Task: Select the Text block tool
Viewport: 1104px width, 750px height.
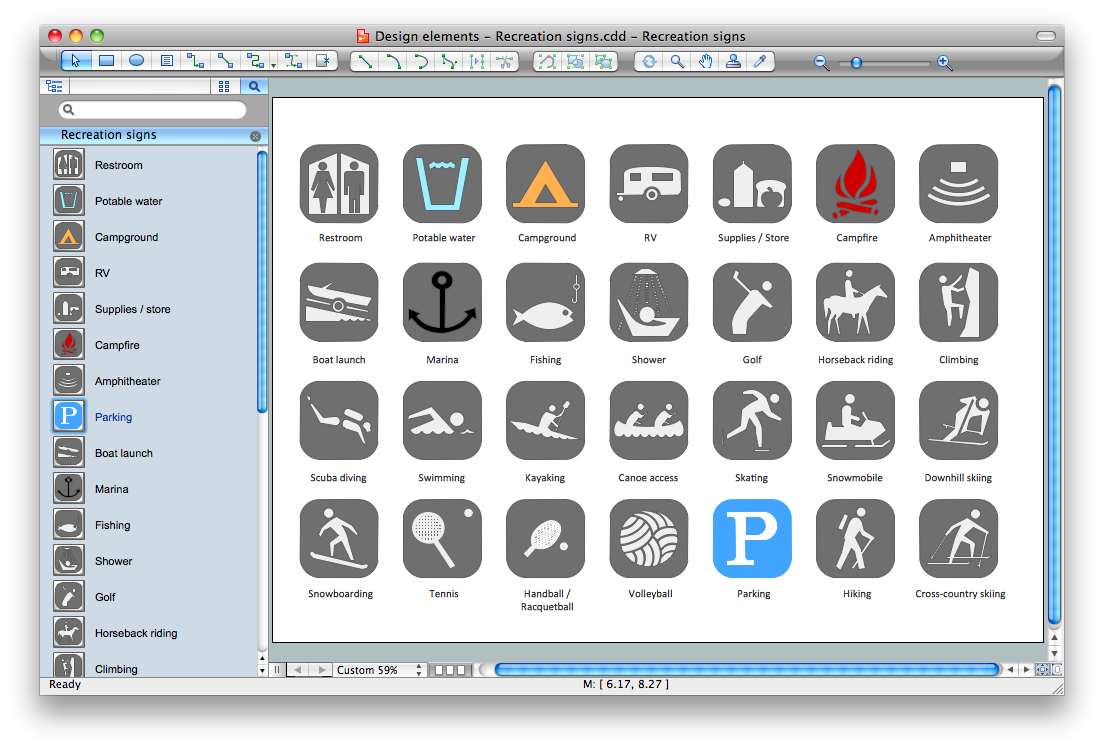Action: point(165,60)
